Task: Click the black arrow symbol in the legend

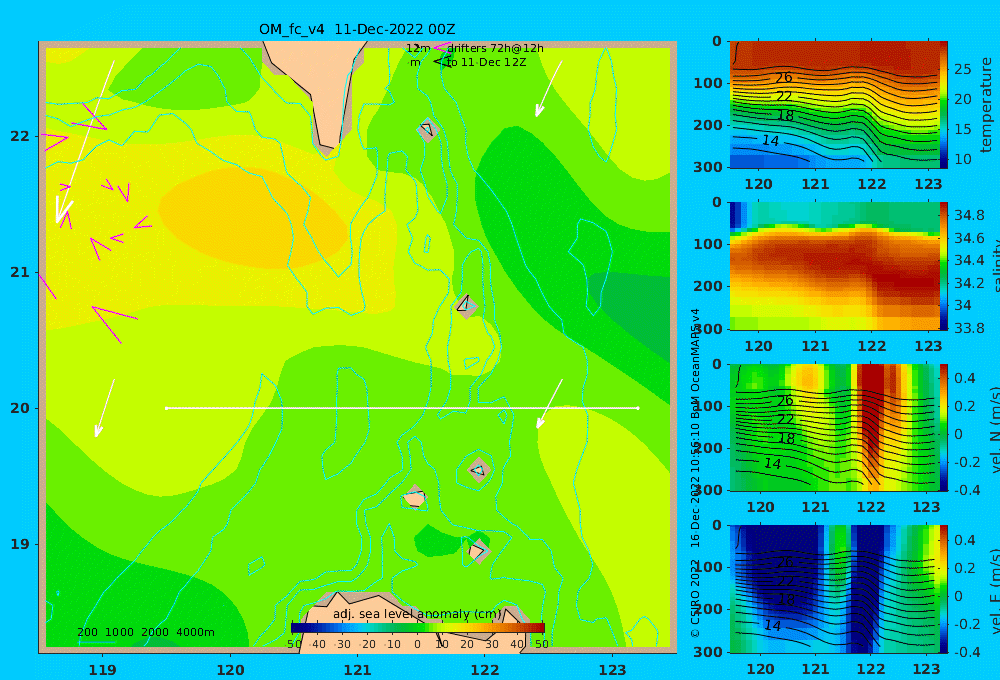Action: 441,62
